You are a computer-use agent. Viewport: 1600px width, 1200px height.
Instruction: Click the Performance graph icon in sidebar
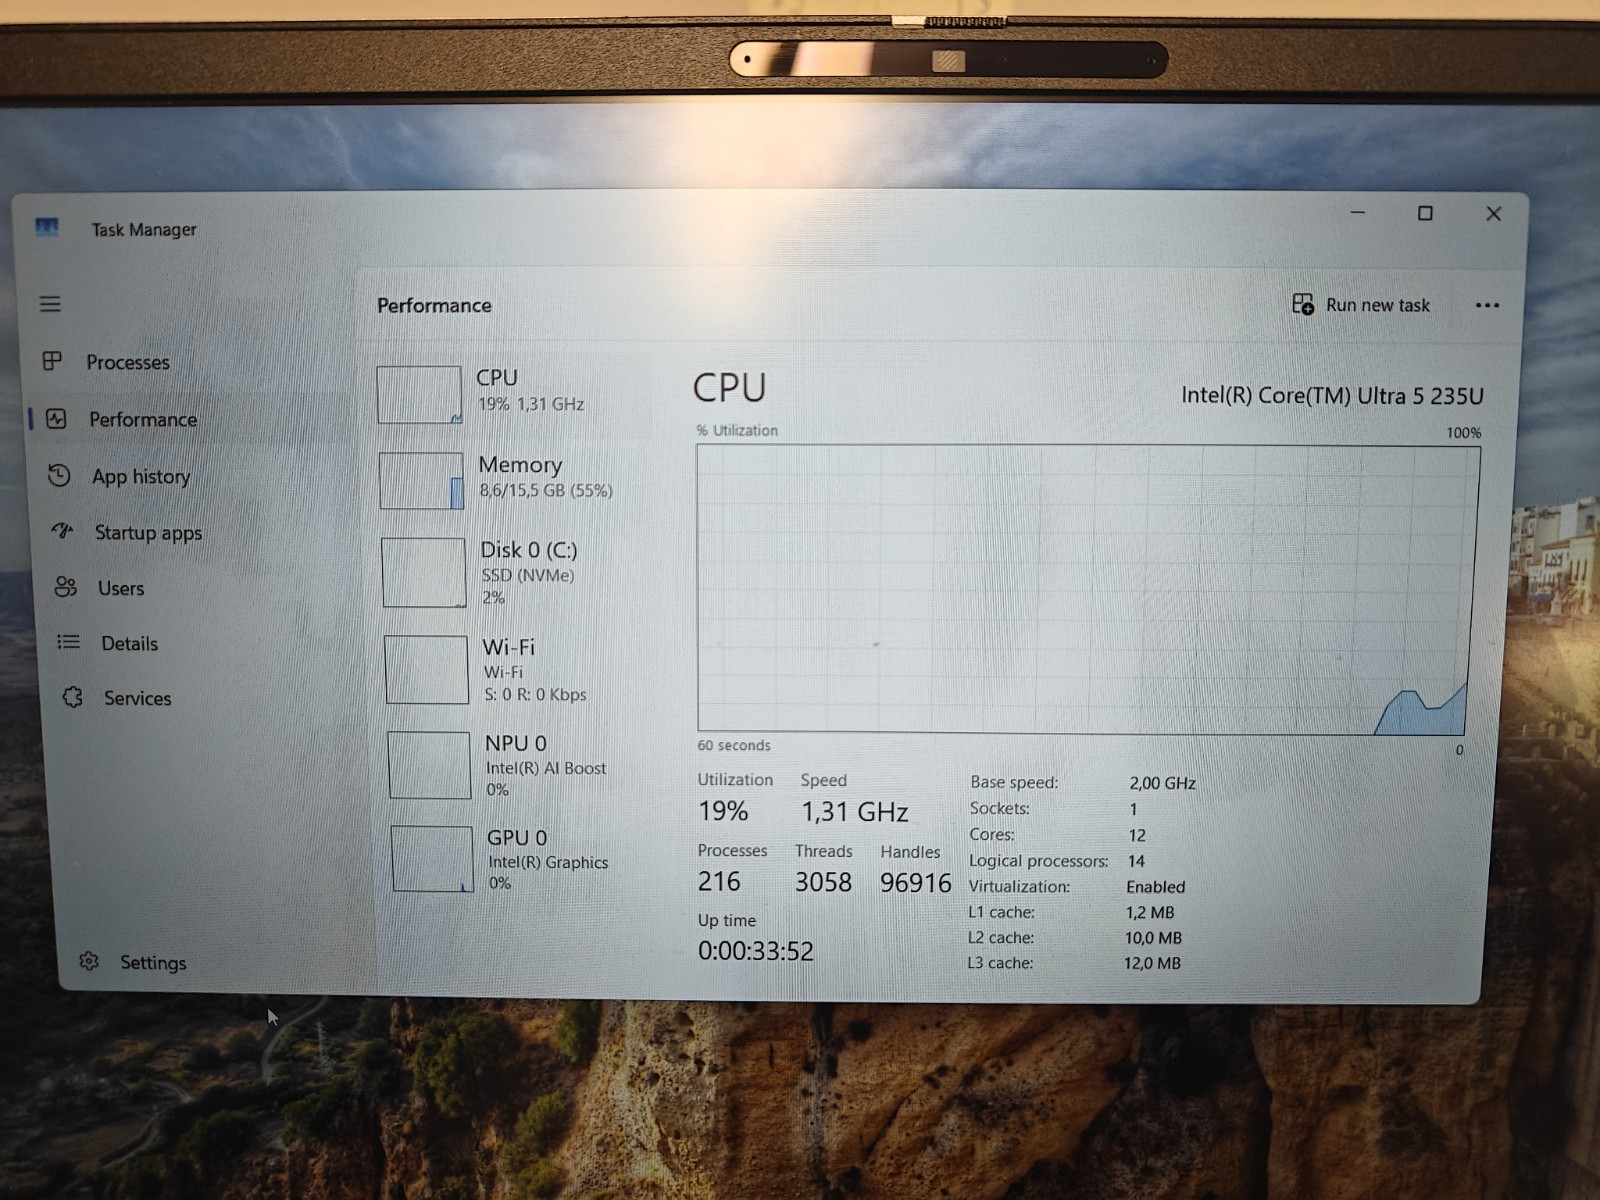(57, 419)
